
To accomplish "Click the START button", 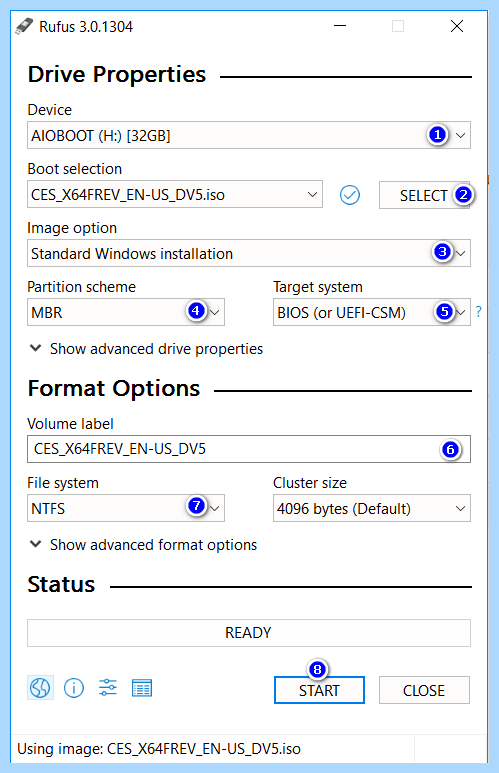I will 319,690.
